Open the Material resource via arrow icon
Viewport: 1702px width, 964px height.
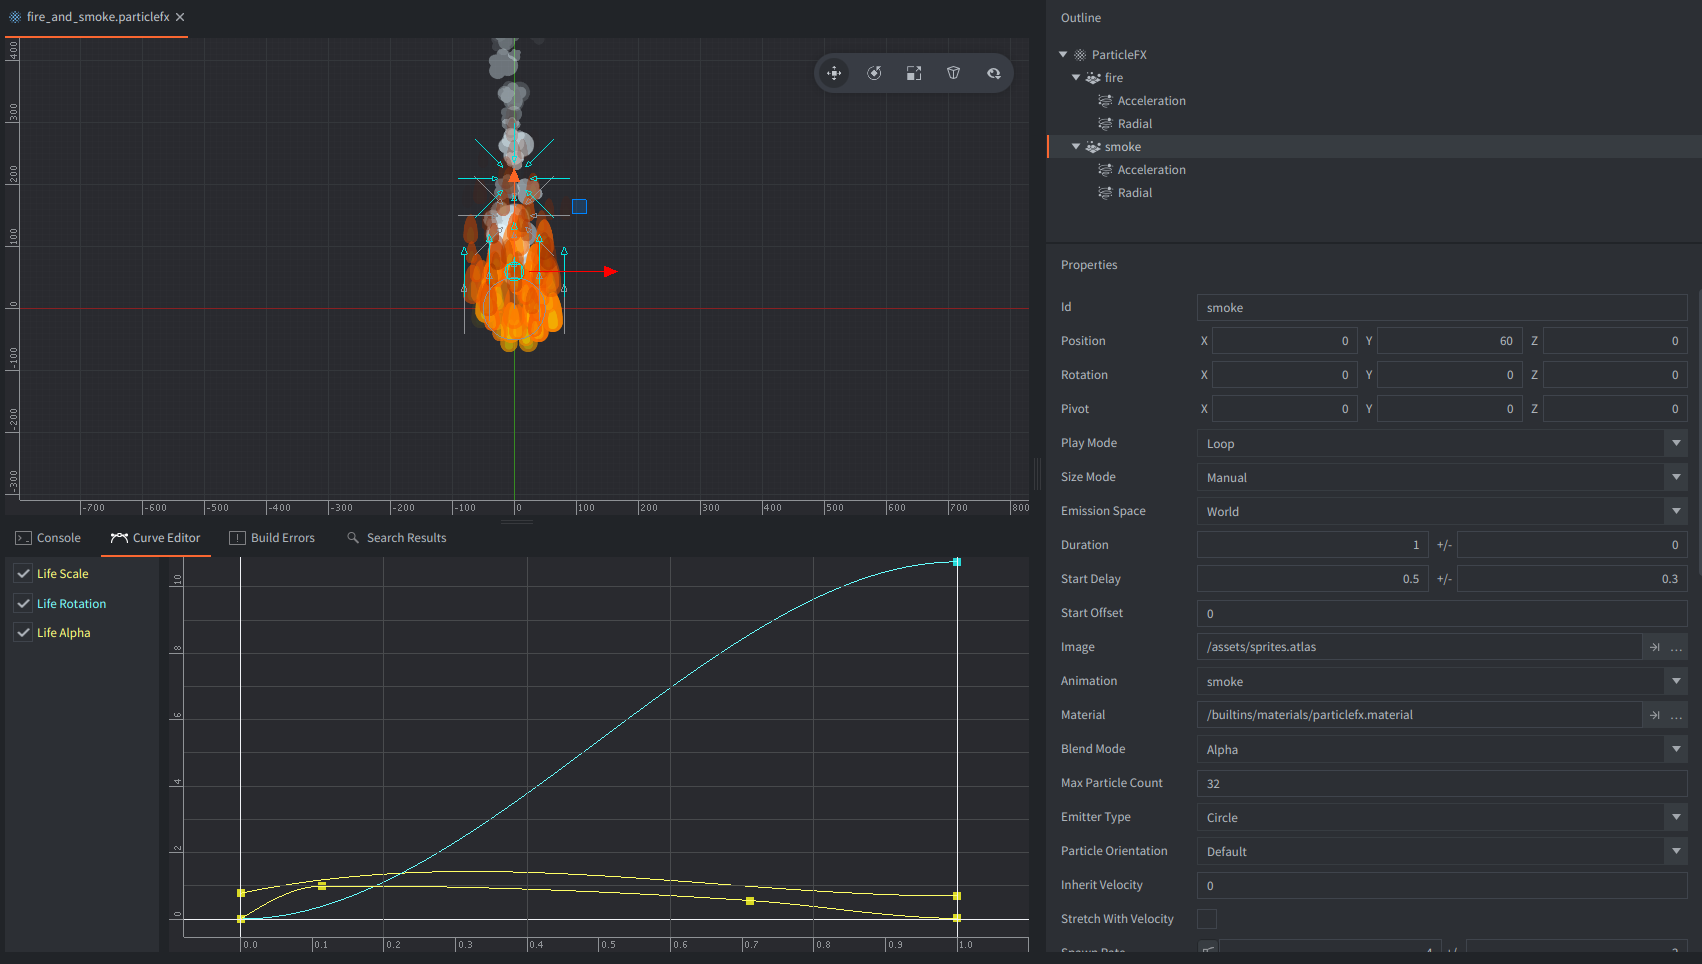click(x=1654, y=715)
